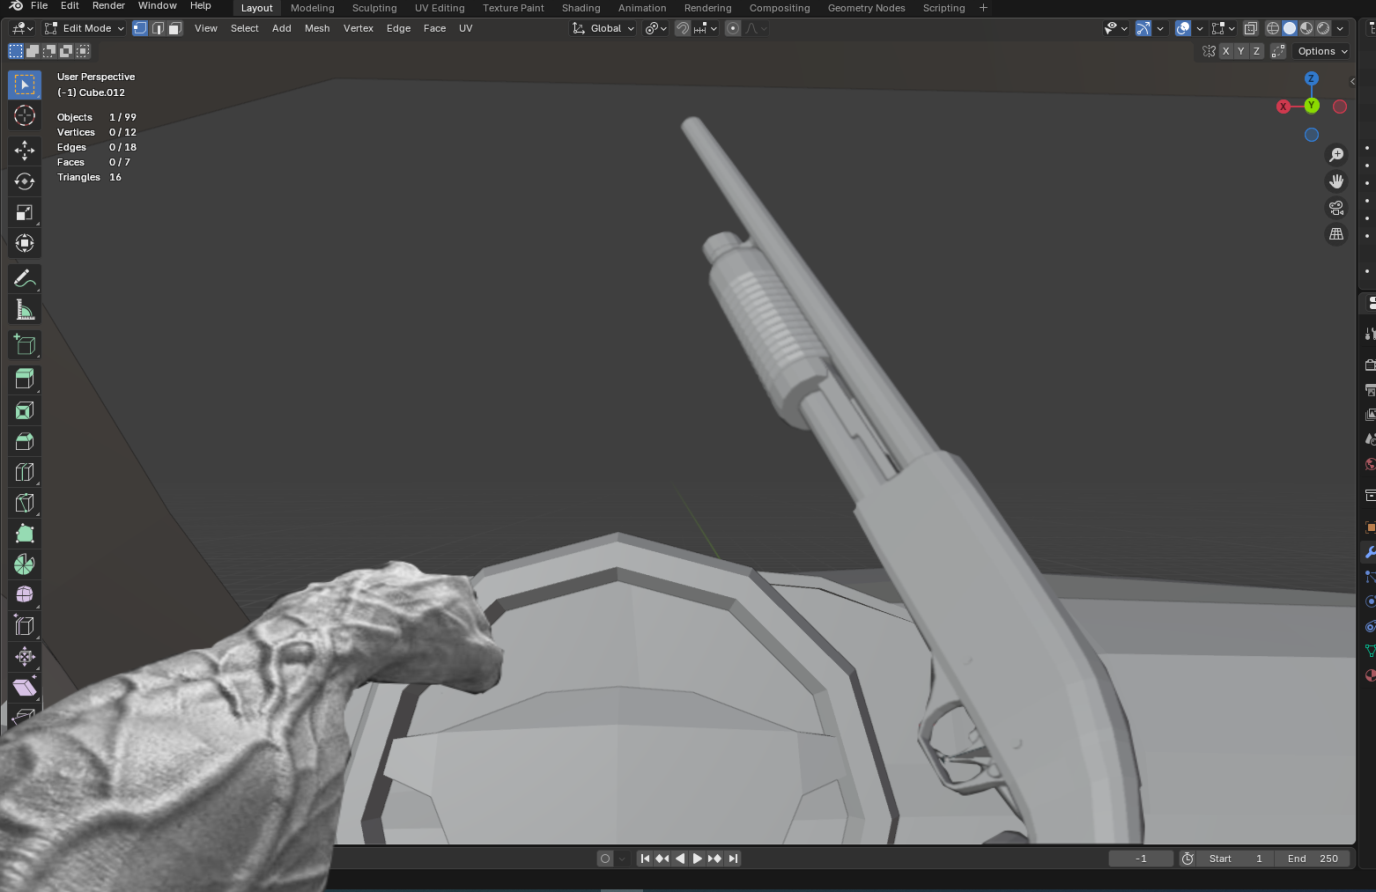This screenshot has width=1376, height=892.
Task: Select the Rotate tool
Action: pos(25,182)
